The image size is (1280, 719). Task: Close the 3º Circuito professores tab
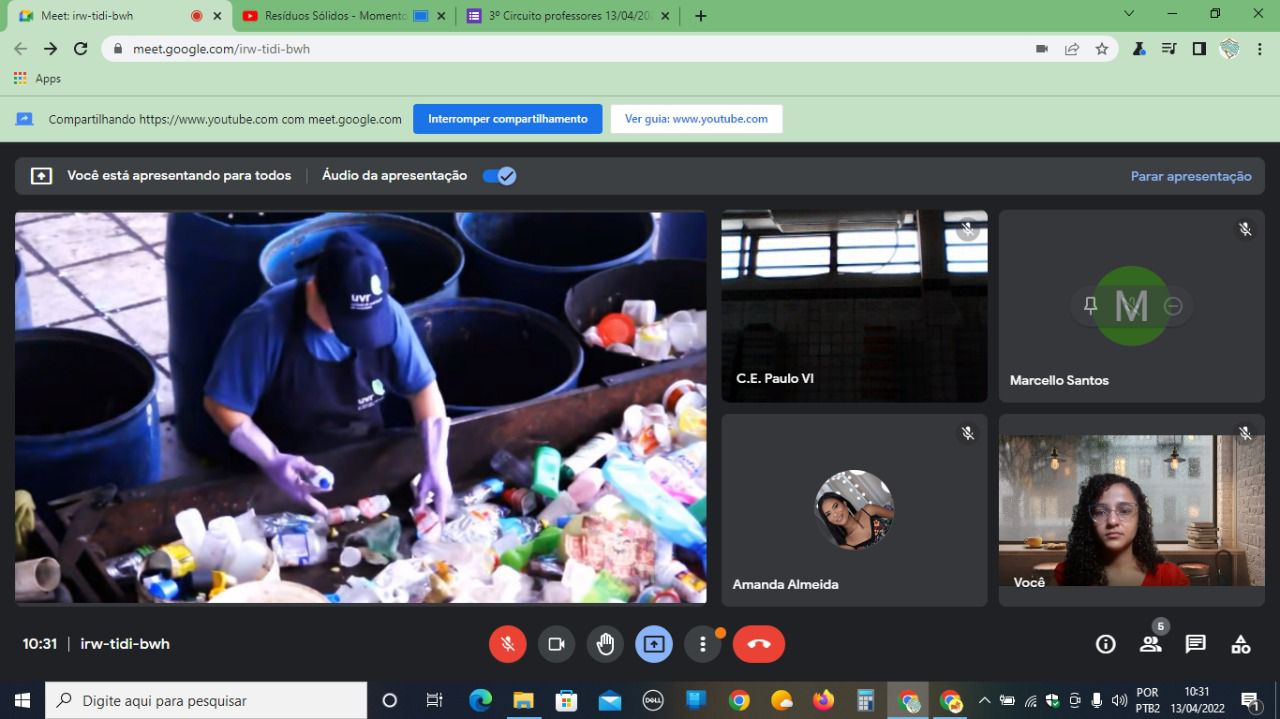(x=665, y=16)
